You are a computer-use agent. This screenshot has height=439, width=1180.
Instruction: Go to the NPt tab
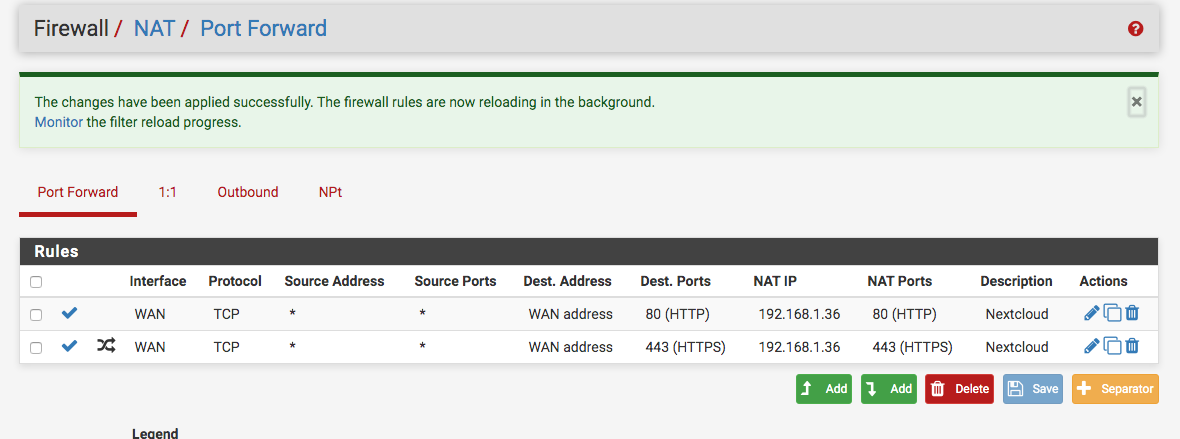click(330, 192)
